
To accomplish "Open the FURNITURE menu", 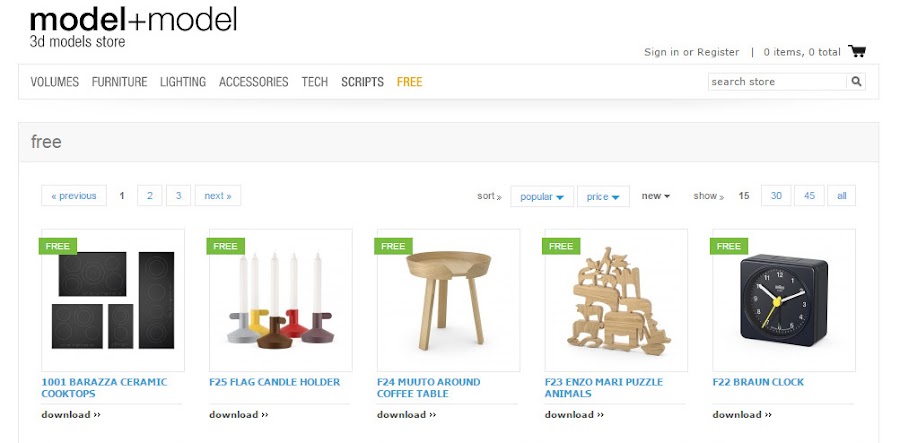I will pos(119,81).
